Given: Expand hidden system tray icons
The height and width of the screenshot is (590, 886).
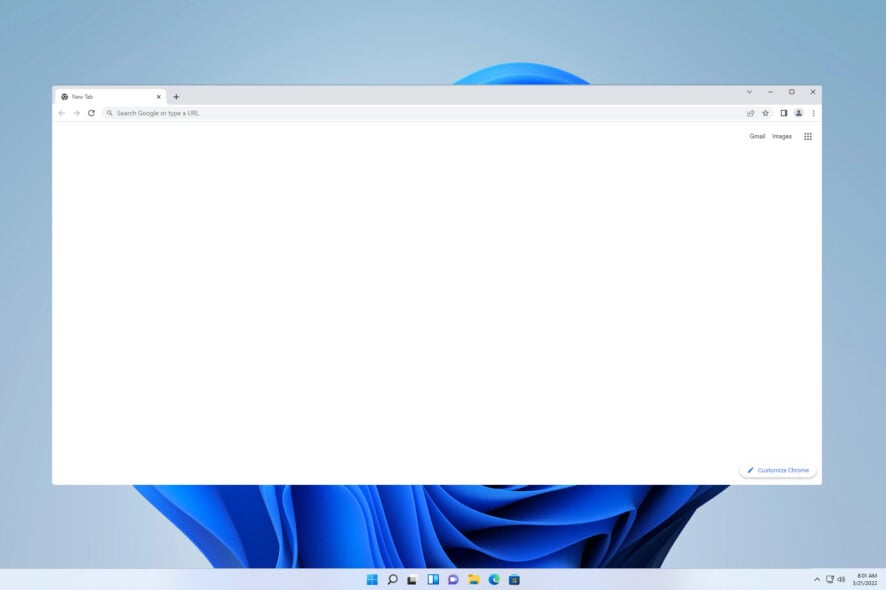Looking at the screenshot, I should 816,579.
